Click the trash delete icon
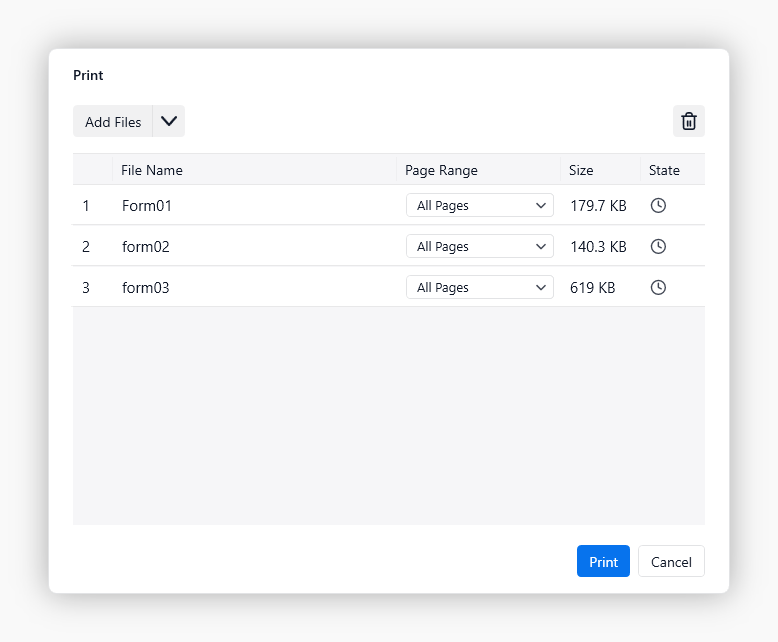The width and height of the screenshot is (778, 642). tap(688, 121)
